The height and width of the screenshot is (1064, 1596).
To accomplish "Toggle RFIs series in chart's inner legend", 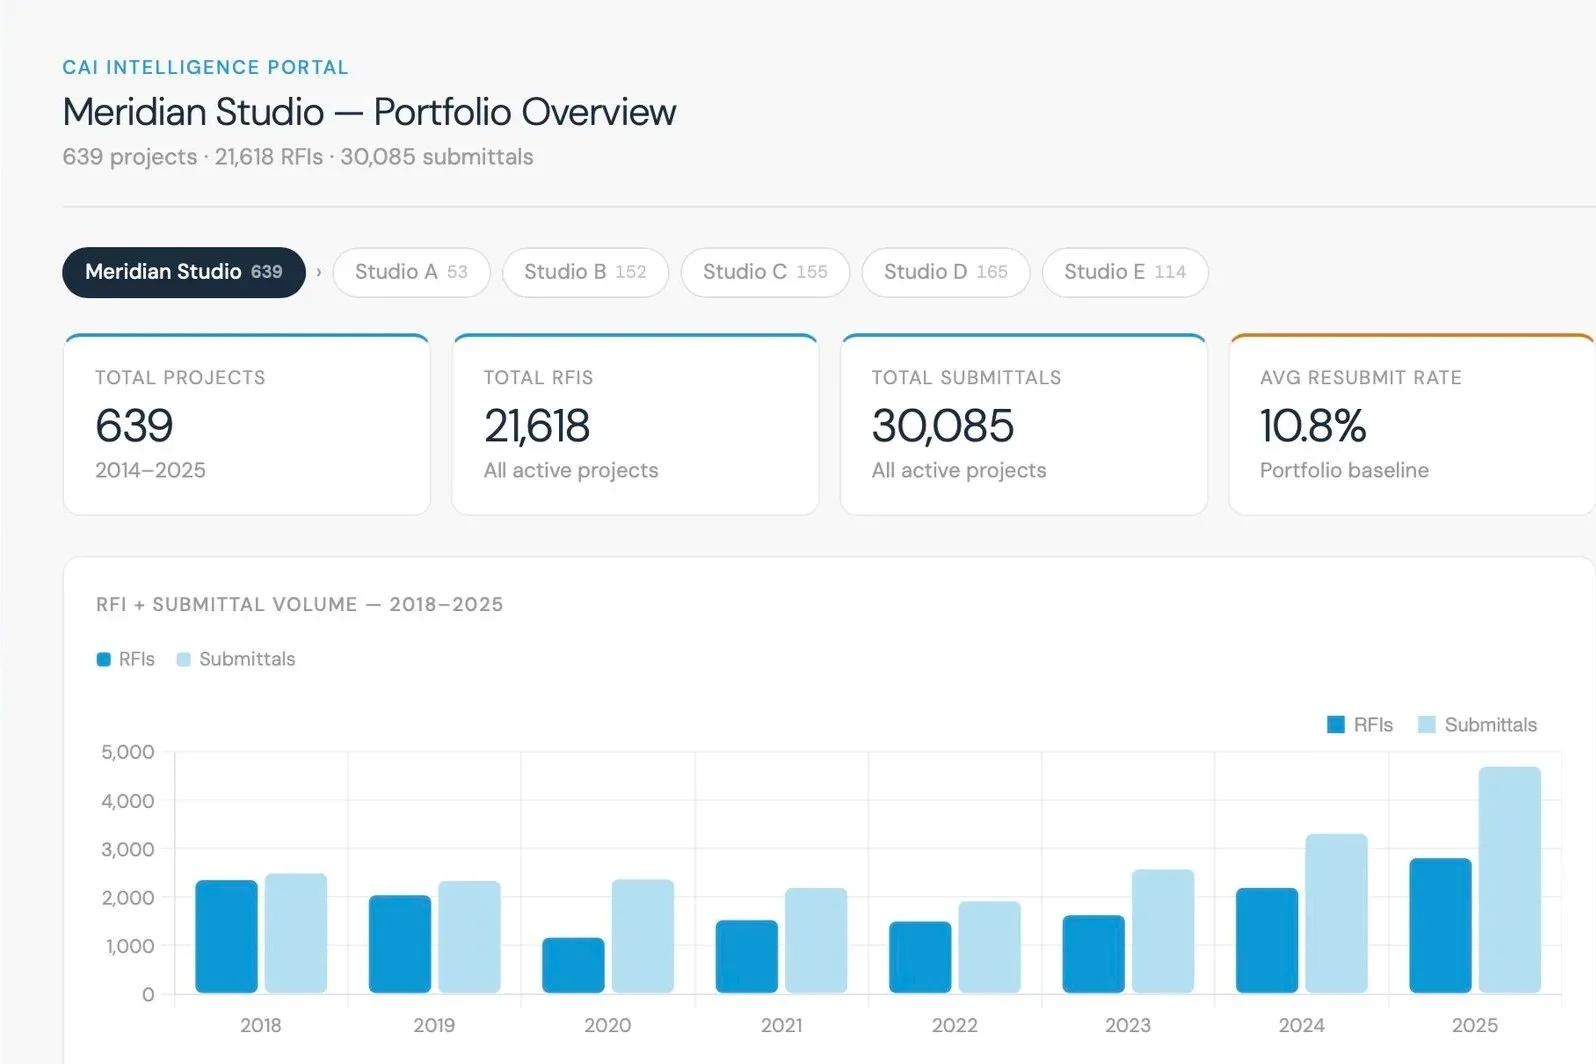I will coord(1359,725).
